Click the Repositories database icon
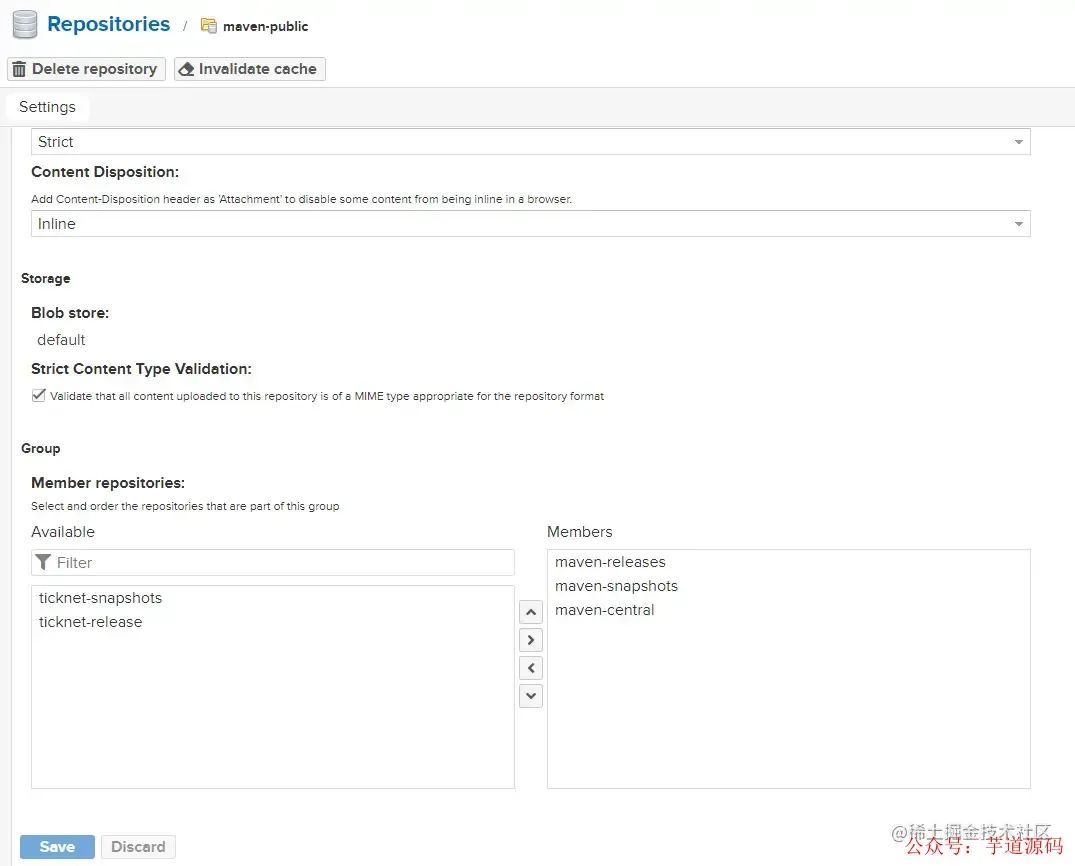 click(x=25, y=25)
